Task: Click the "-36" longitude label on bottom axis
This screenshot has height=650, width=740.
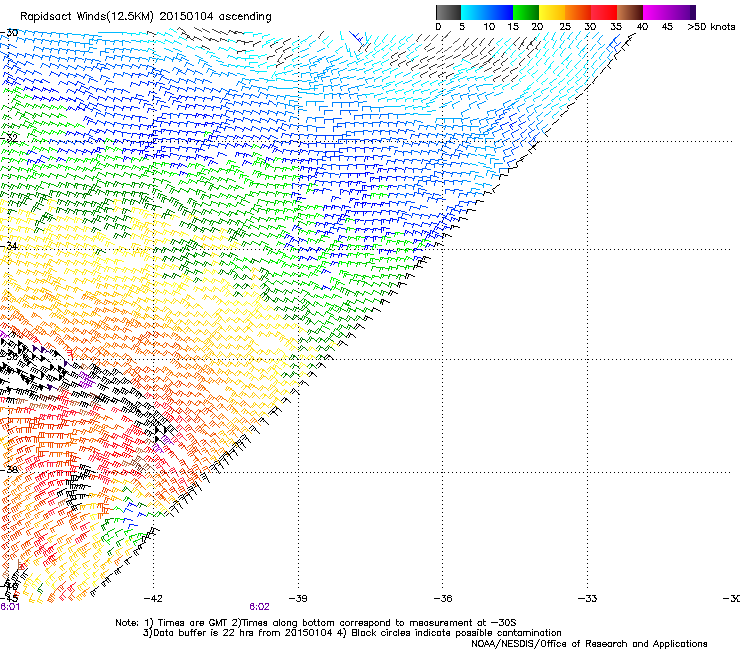Action: 443,599
